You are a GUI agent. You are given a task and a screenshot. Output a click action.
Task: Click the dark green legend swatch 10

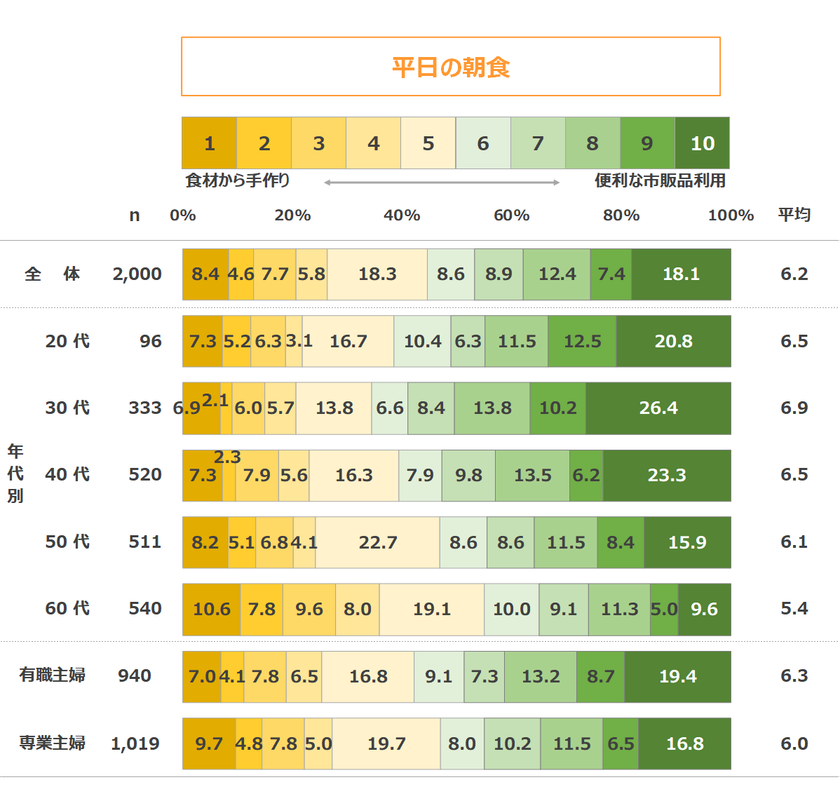tap(702, 143)
